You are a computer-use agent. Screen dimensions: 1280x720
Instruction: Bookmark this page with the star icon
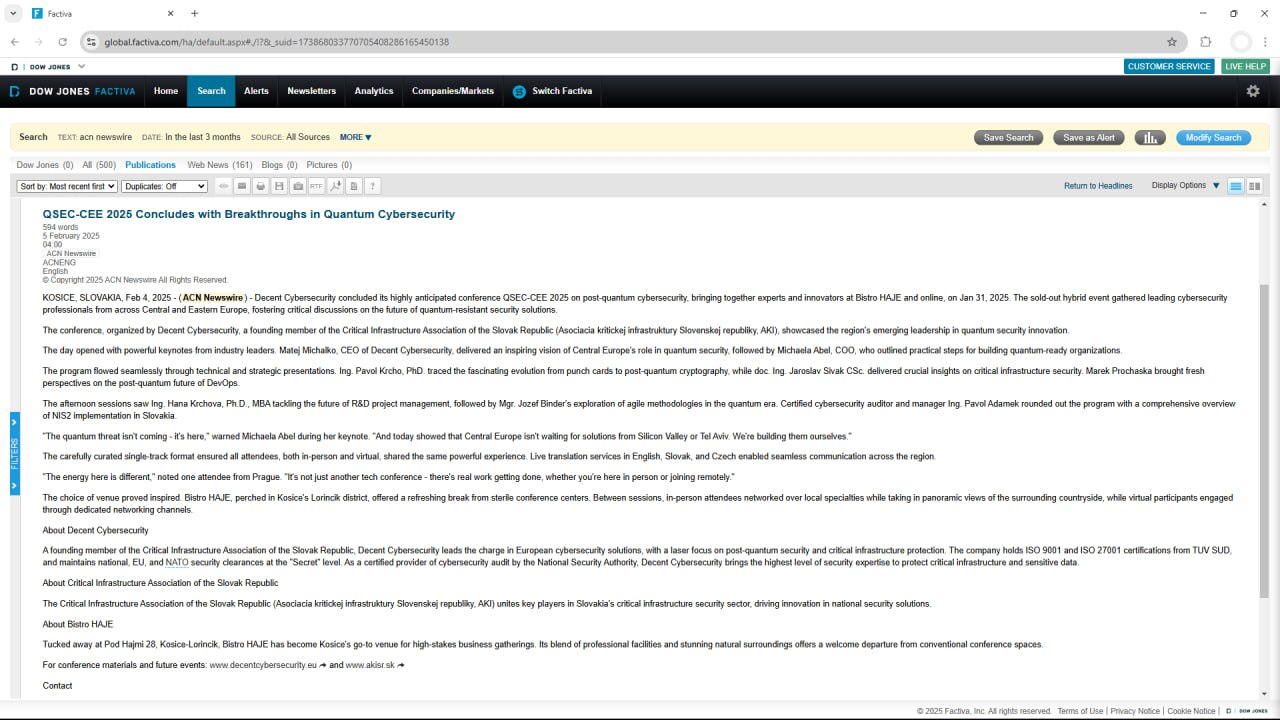tap(1172, 42)
